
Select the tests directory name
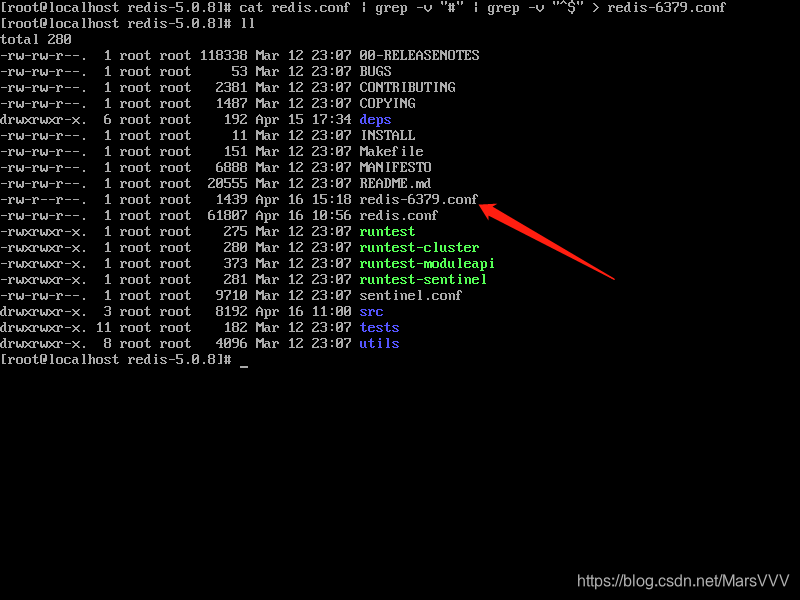point(379,328)
